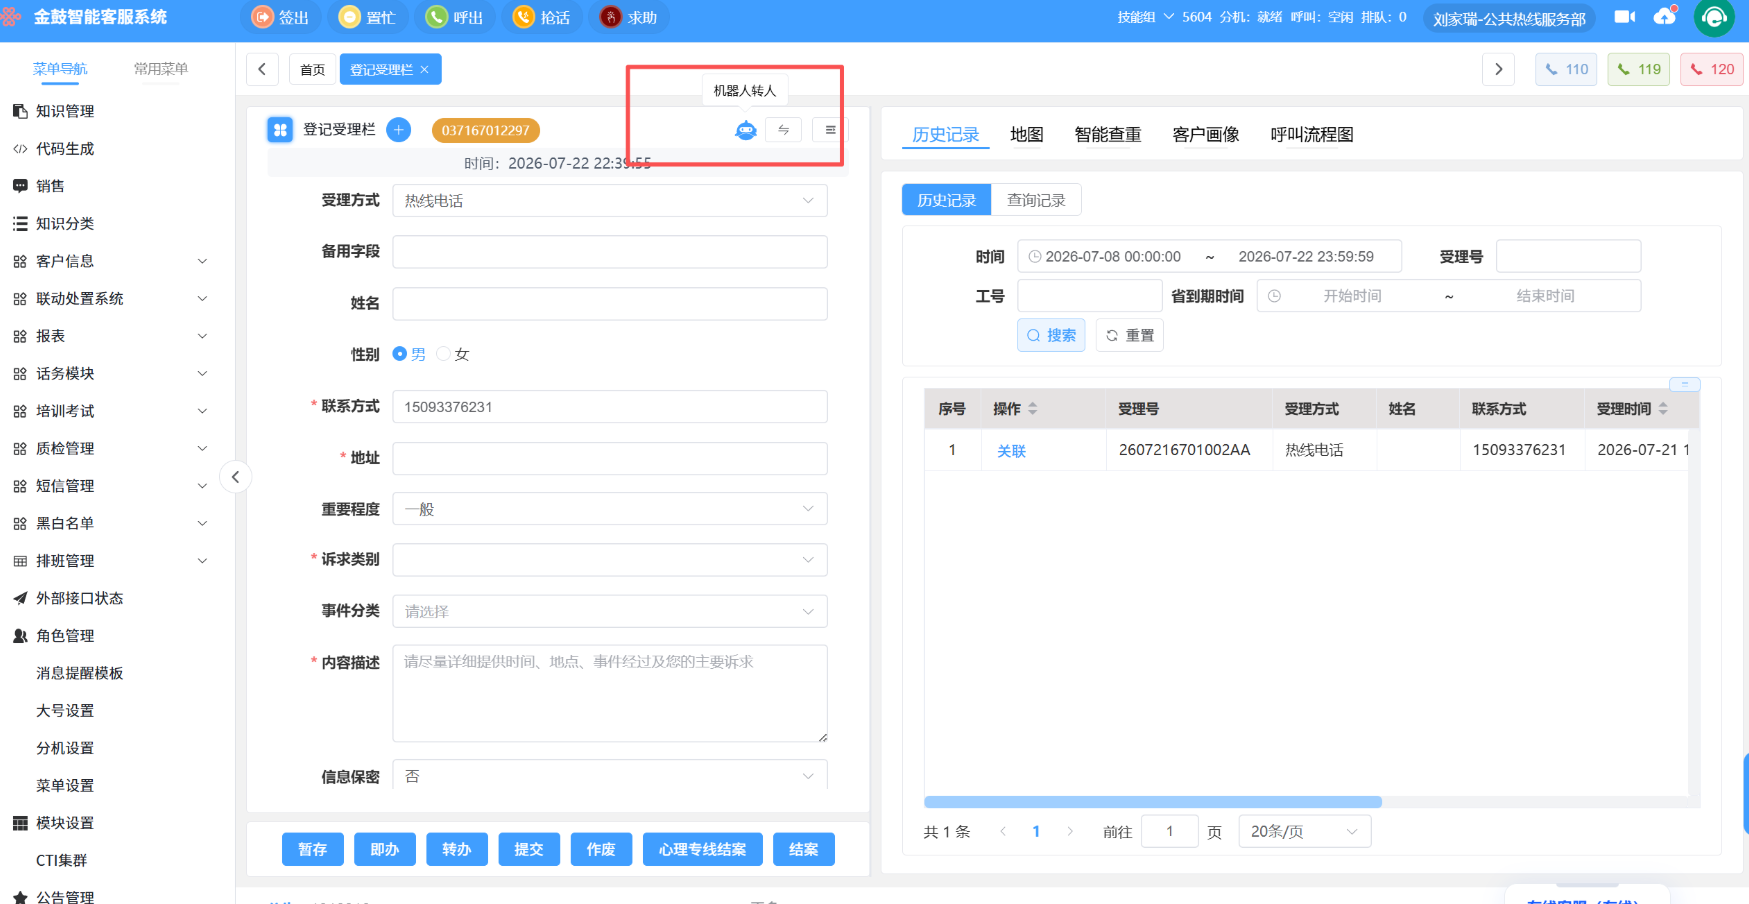The image size is (1749, 904).
Task: Click the 搜索 search button
Action: click(x=1051, y=335)
